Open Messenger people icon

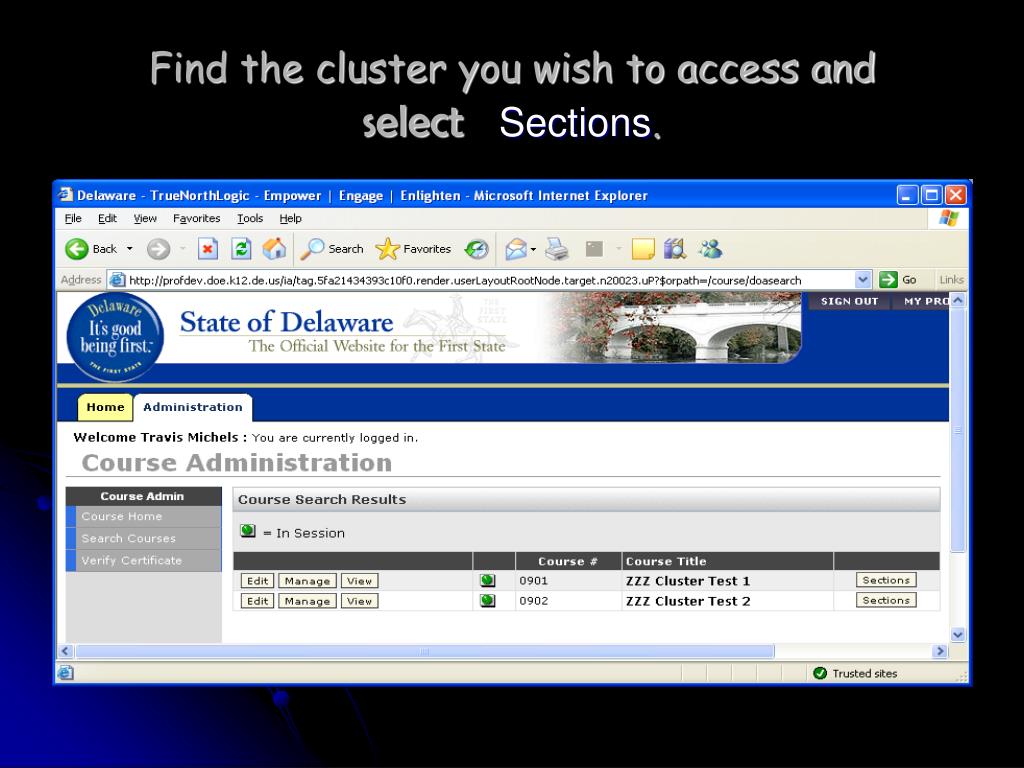tap(711, 249)
